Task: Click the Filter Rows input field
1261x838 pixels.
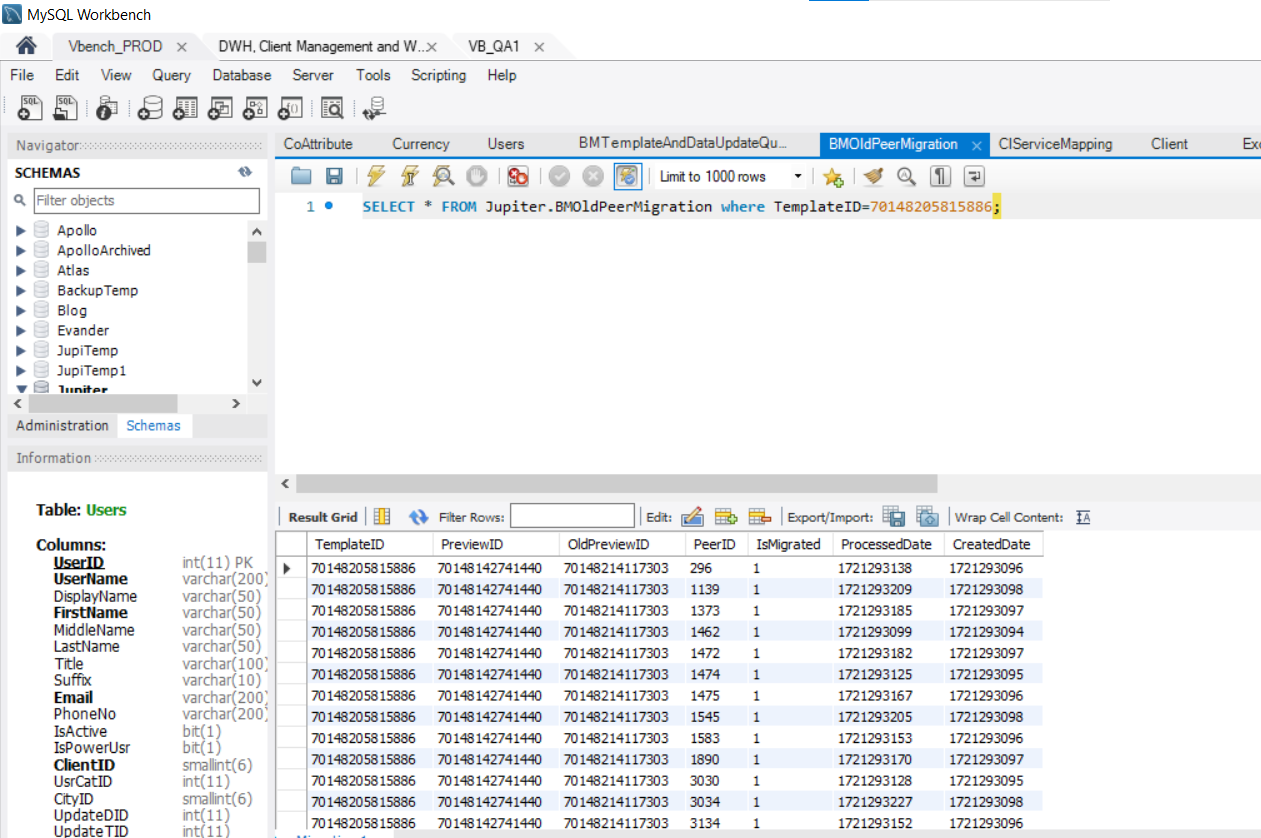Action: tap(572, 516)
